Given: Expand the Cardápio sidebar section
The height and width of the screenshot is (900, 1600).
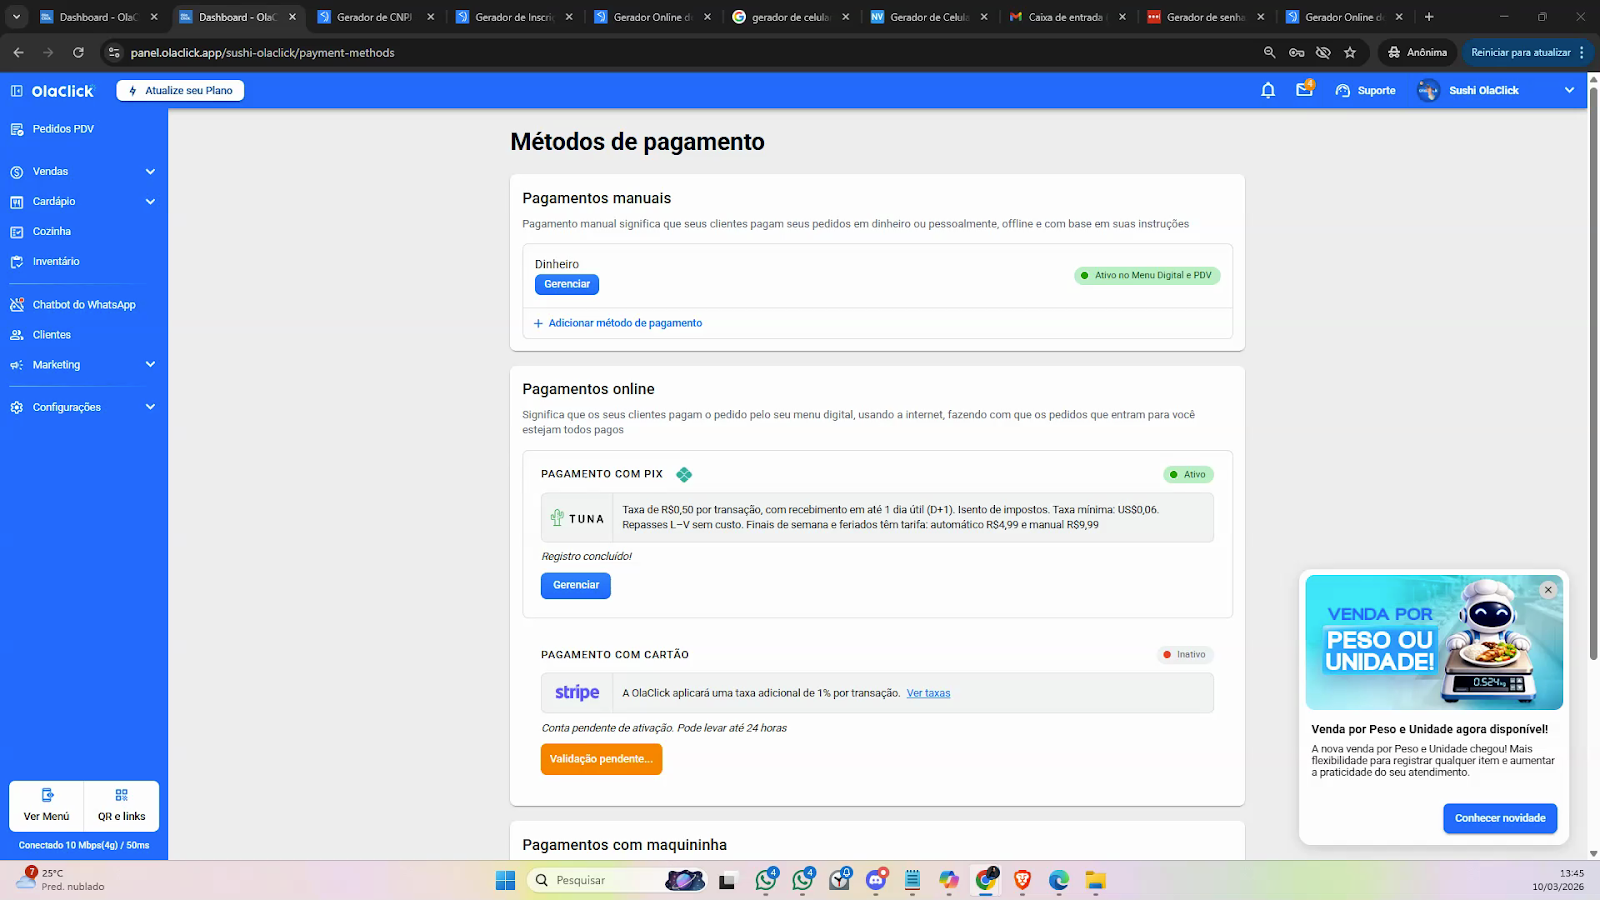Looking at the screenshot, I should pos(150,202).
